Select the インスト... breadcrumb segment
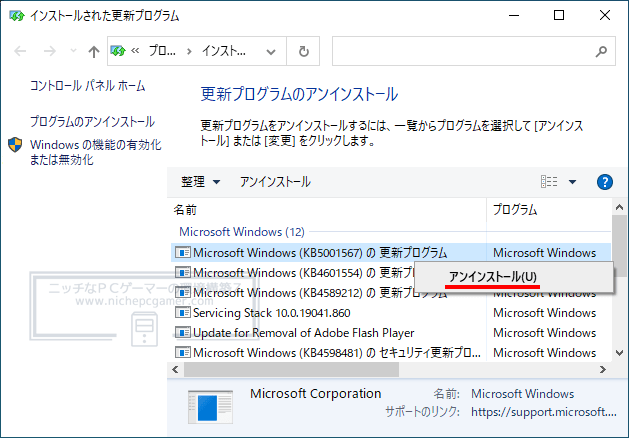 coord(224,51)
